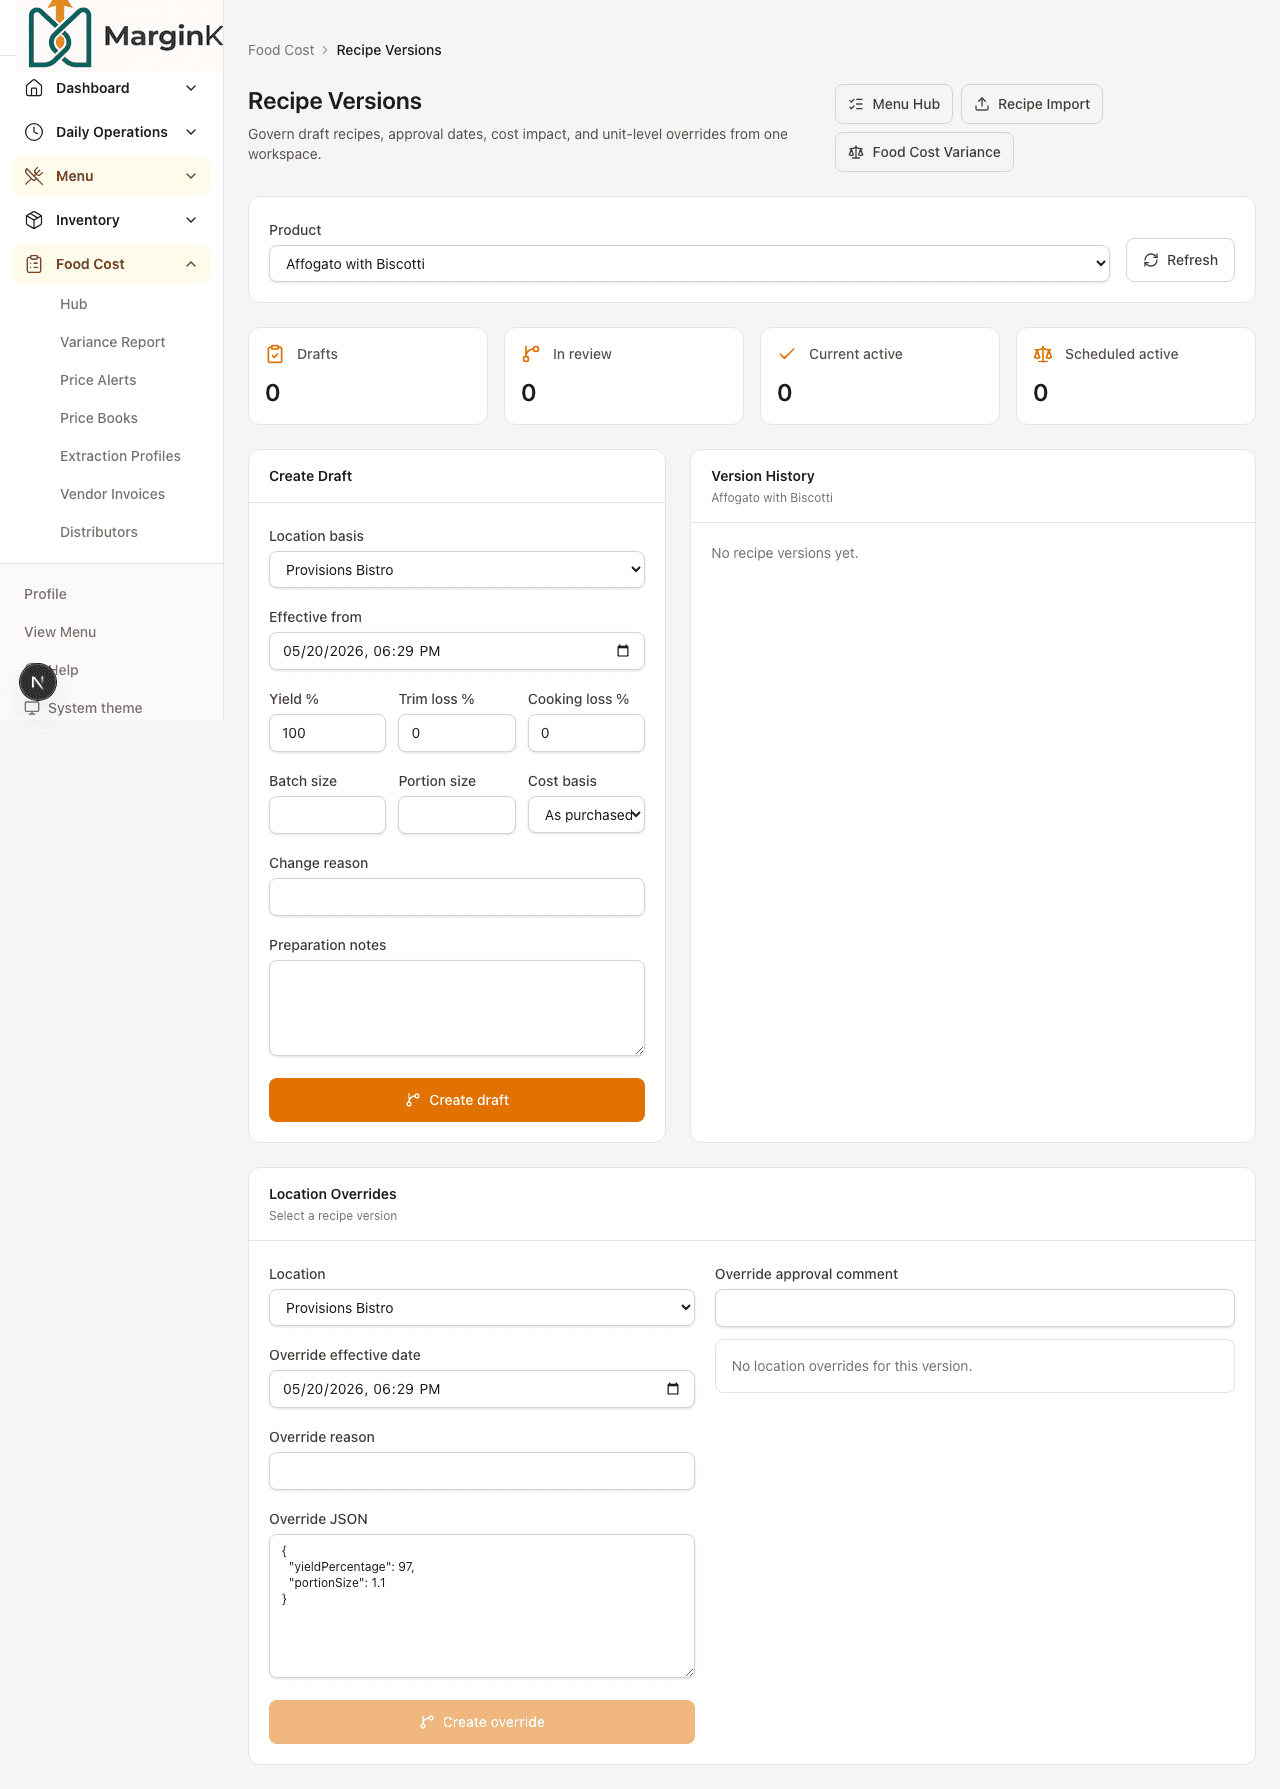
Task: Click the Create override button
Action: click(482, 1722)
